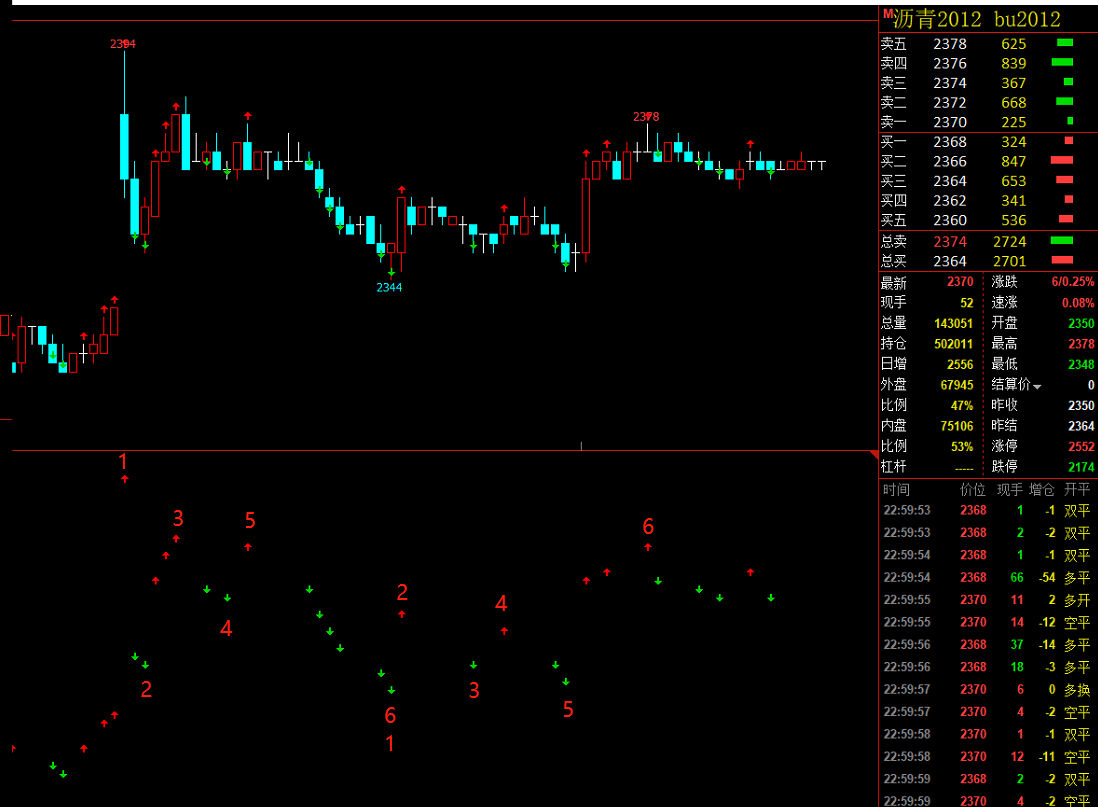Select the 22:59:54 trade with 66 lots

[985, 577]
